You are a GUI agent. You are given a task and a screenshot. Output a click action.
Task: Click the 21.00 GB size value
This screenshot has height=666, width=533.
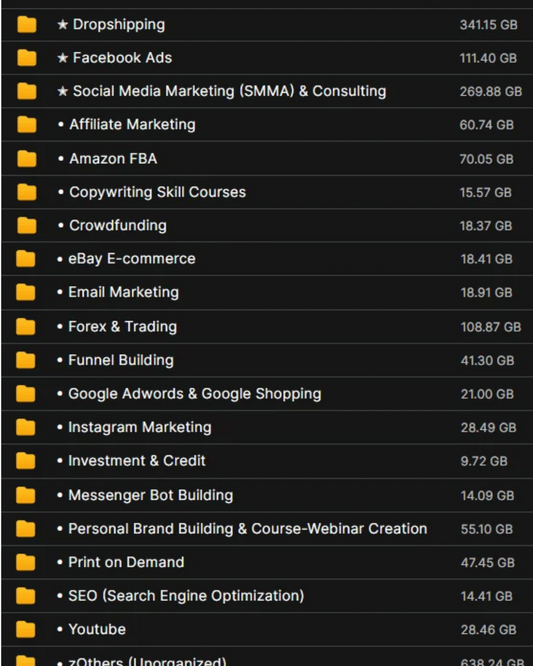[488, 394]
